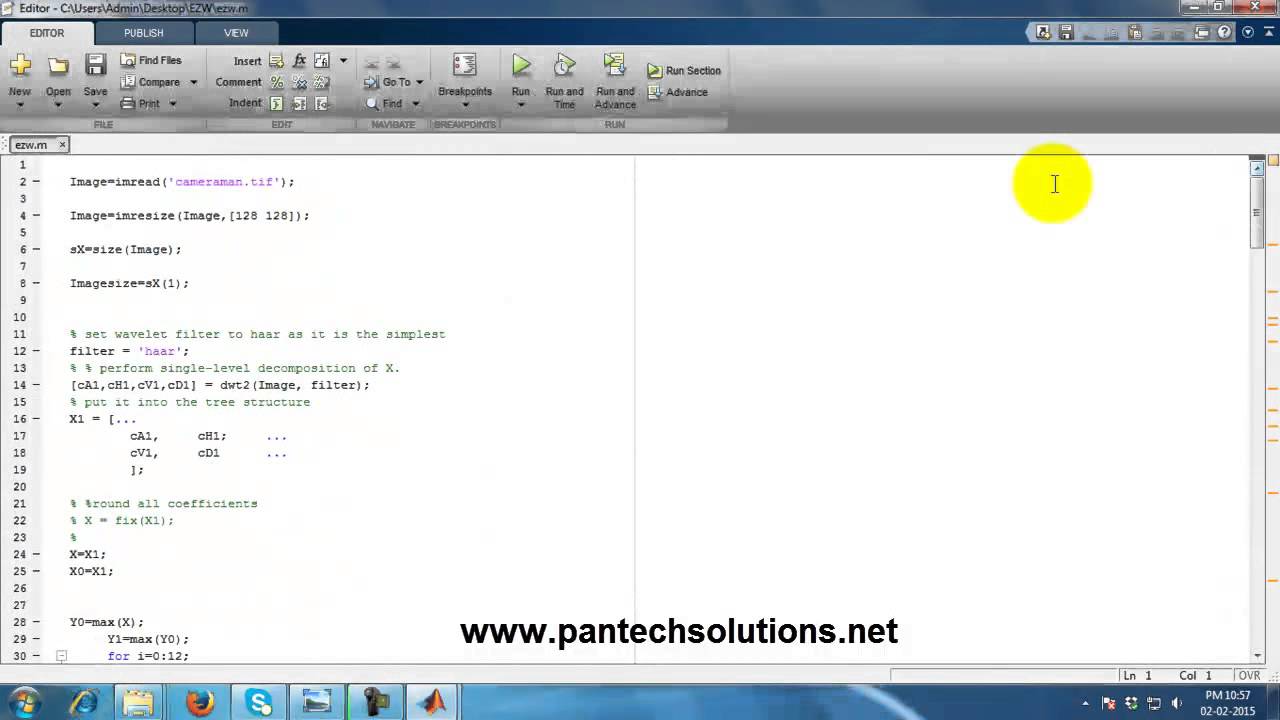Image resolution: width=1280 pixels, height=720 pixels.
Task: Open the Save dropdown arrow
Action: [x=95, y=104]
